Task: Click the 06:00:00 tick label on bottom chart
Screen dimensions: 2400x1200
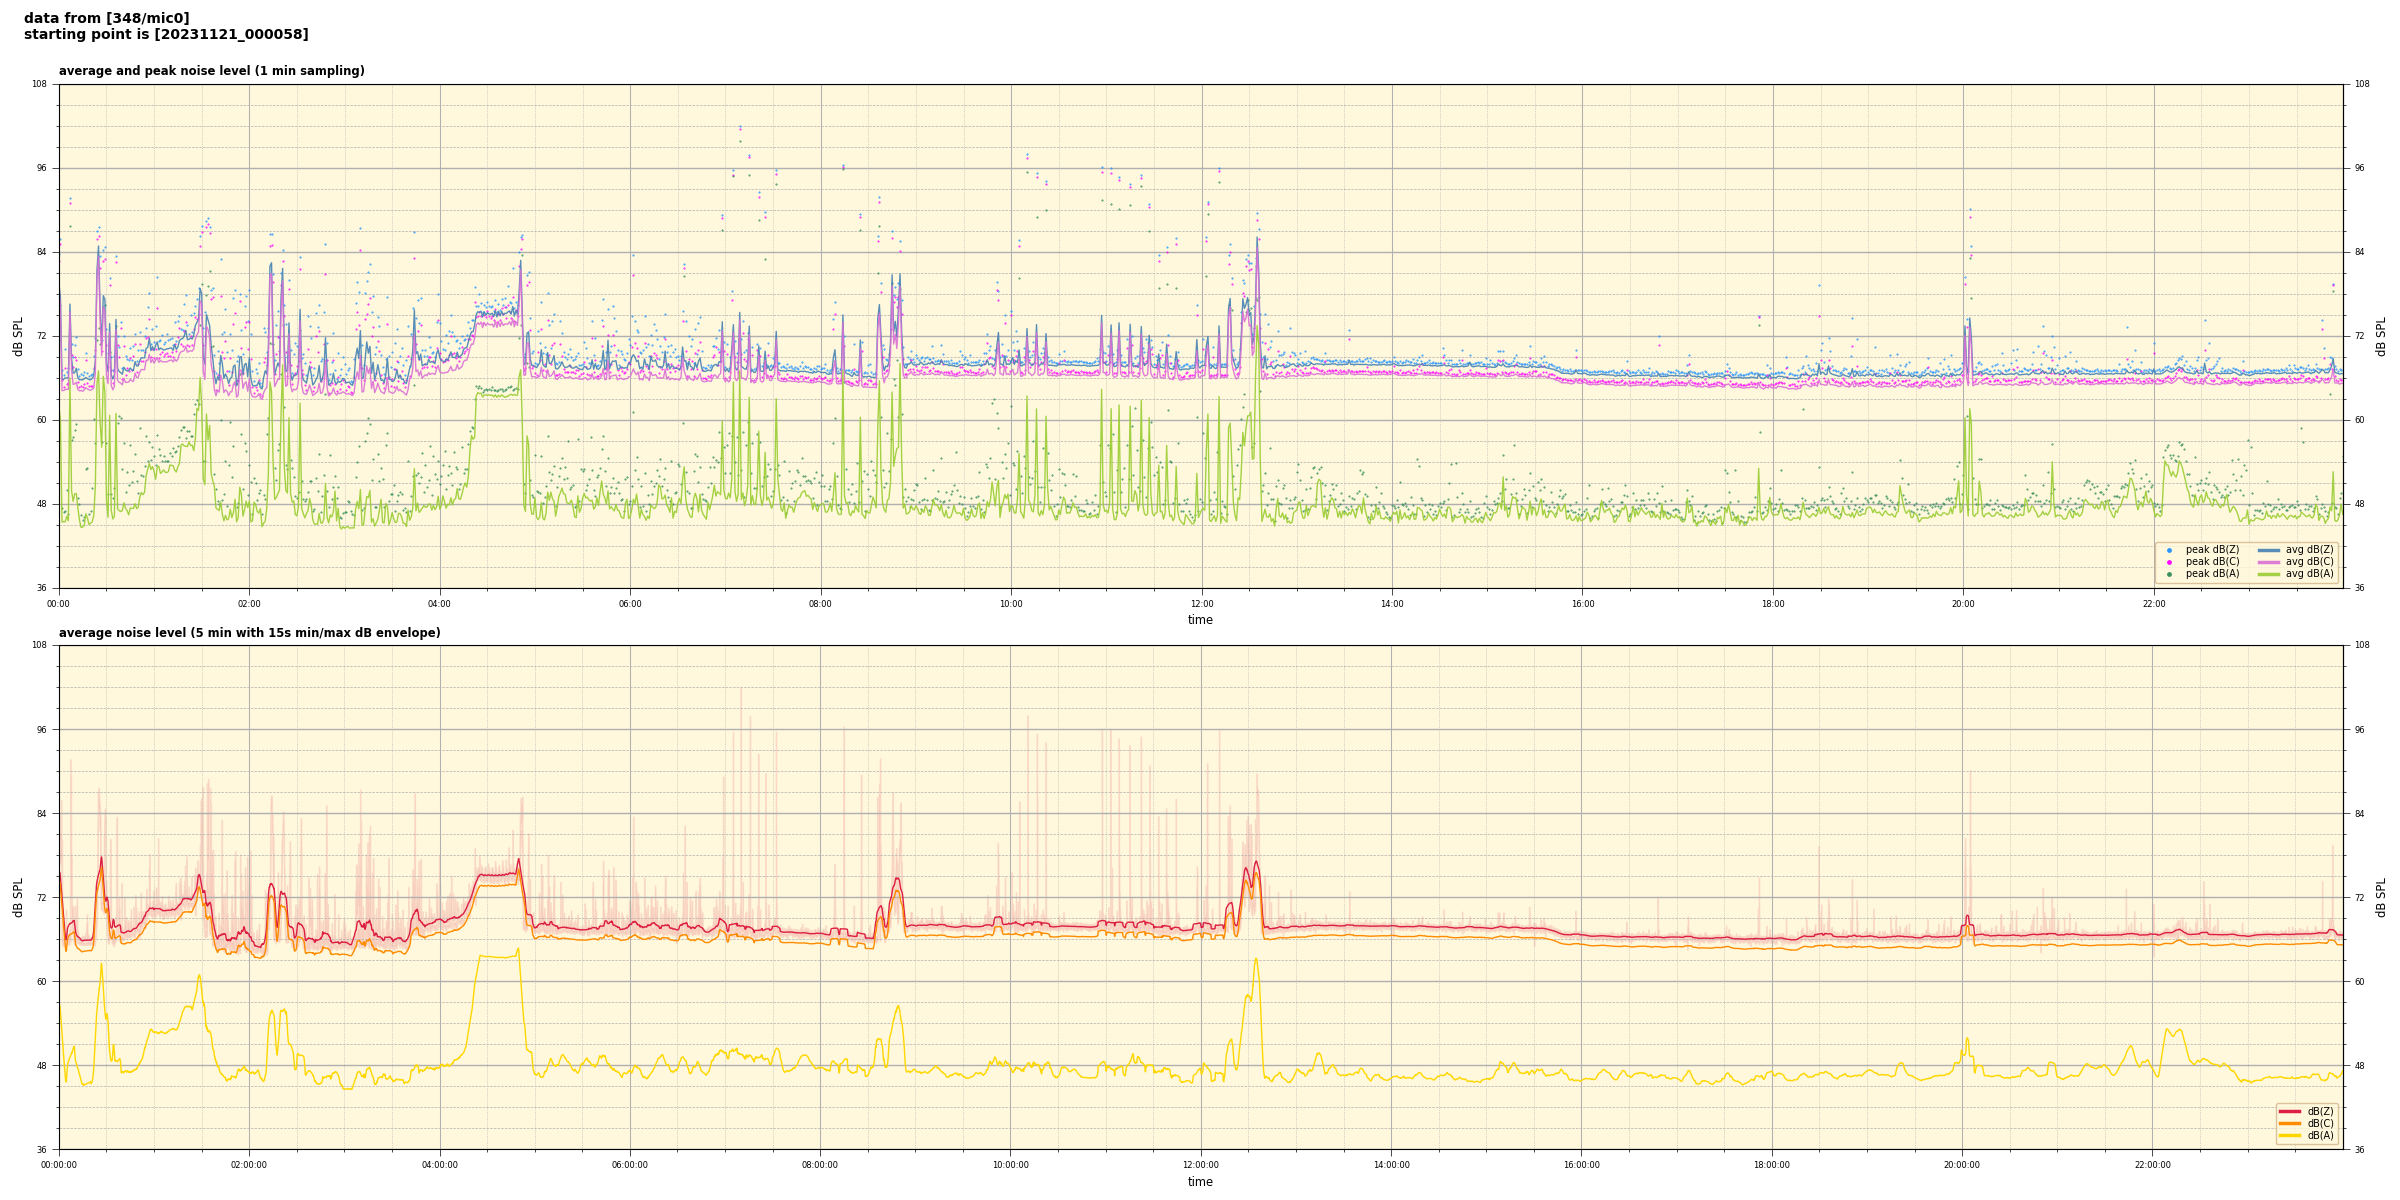Action: pyautogui.click(x=630, y=1165)
